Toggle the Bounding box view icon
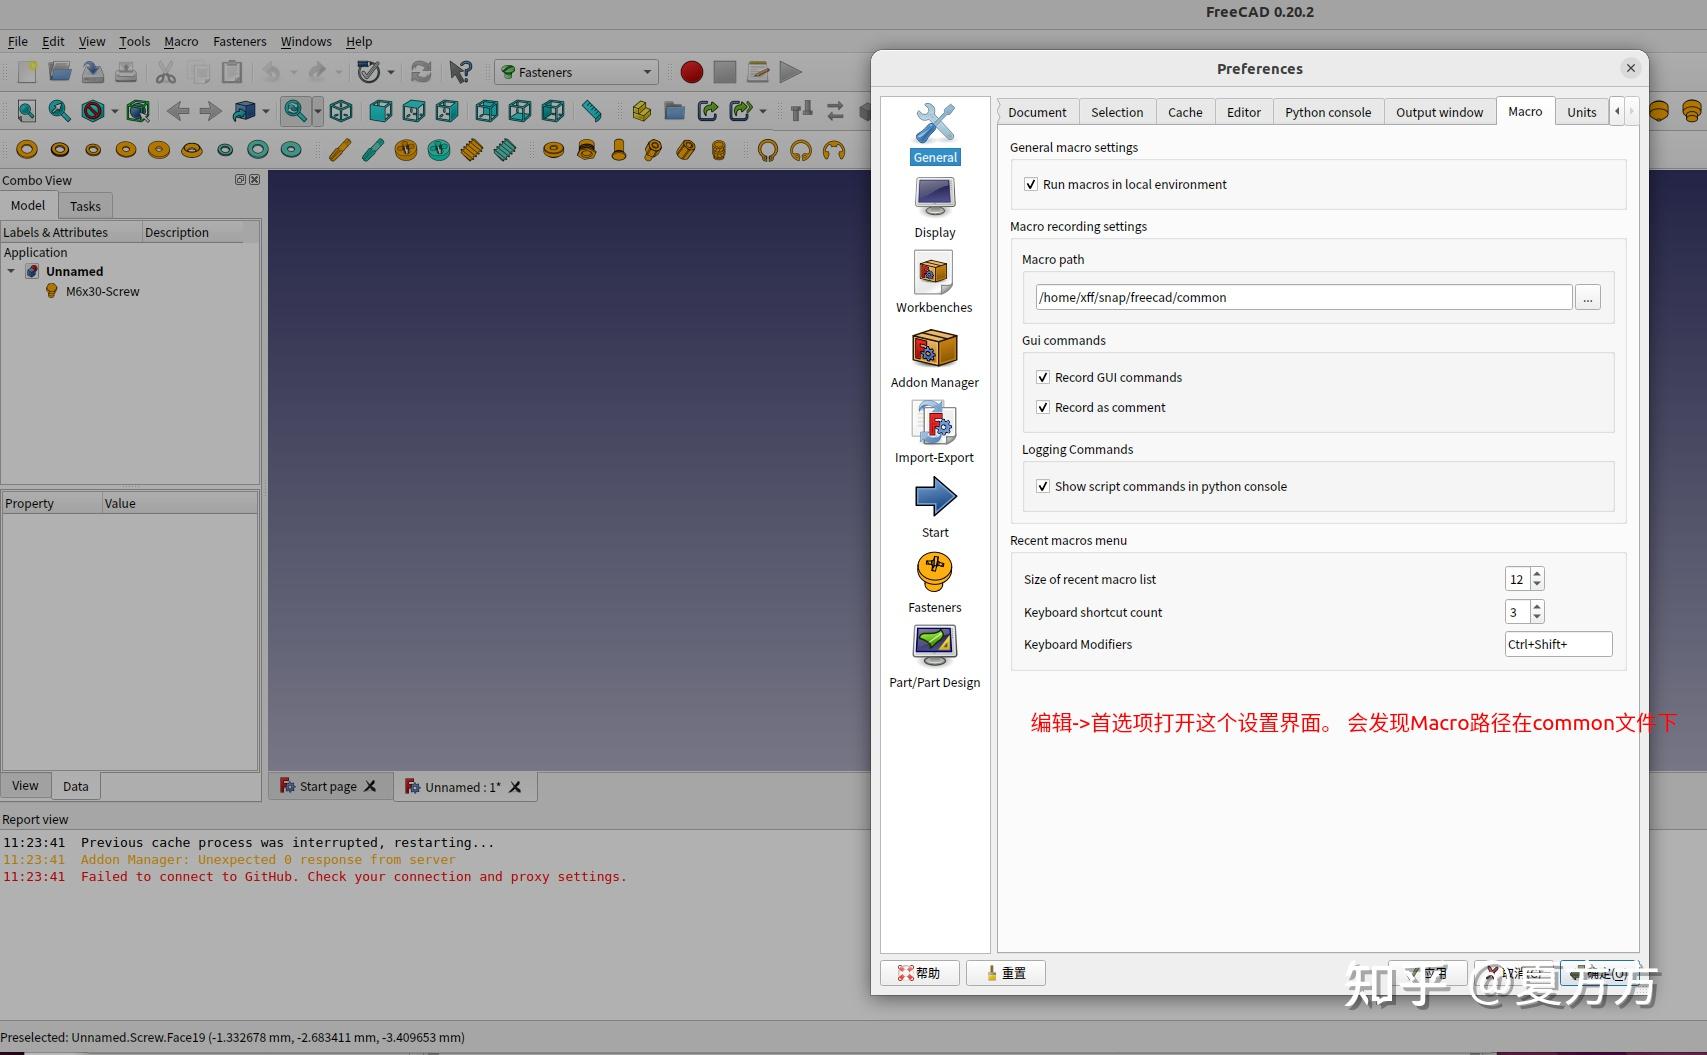The width and height of the screenshot is (1707, 1055). 138,111
